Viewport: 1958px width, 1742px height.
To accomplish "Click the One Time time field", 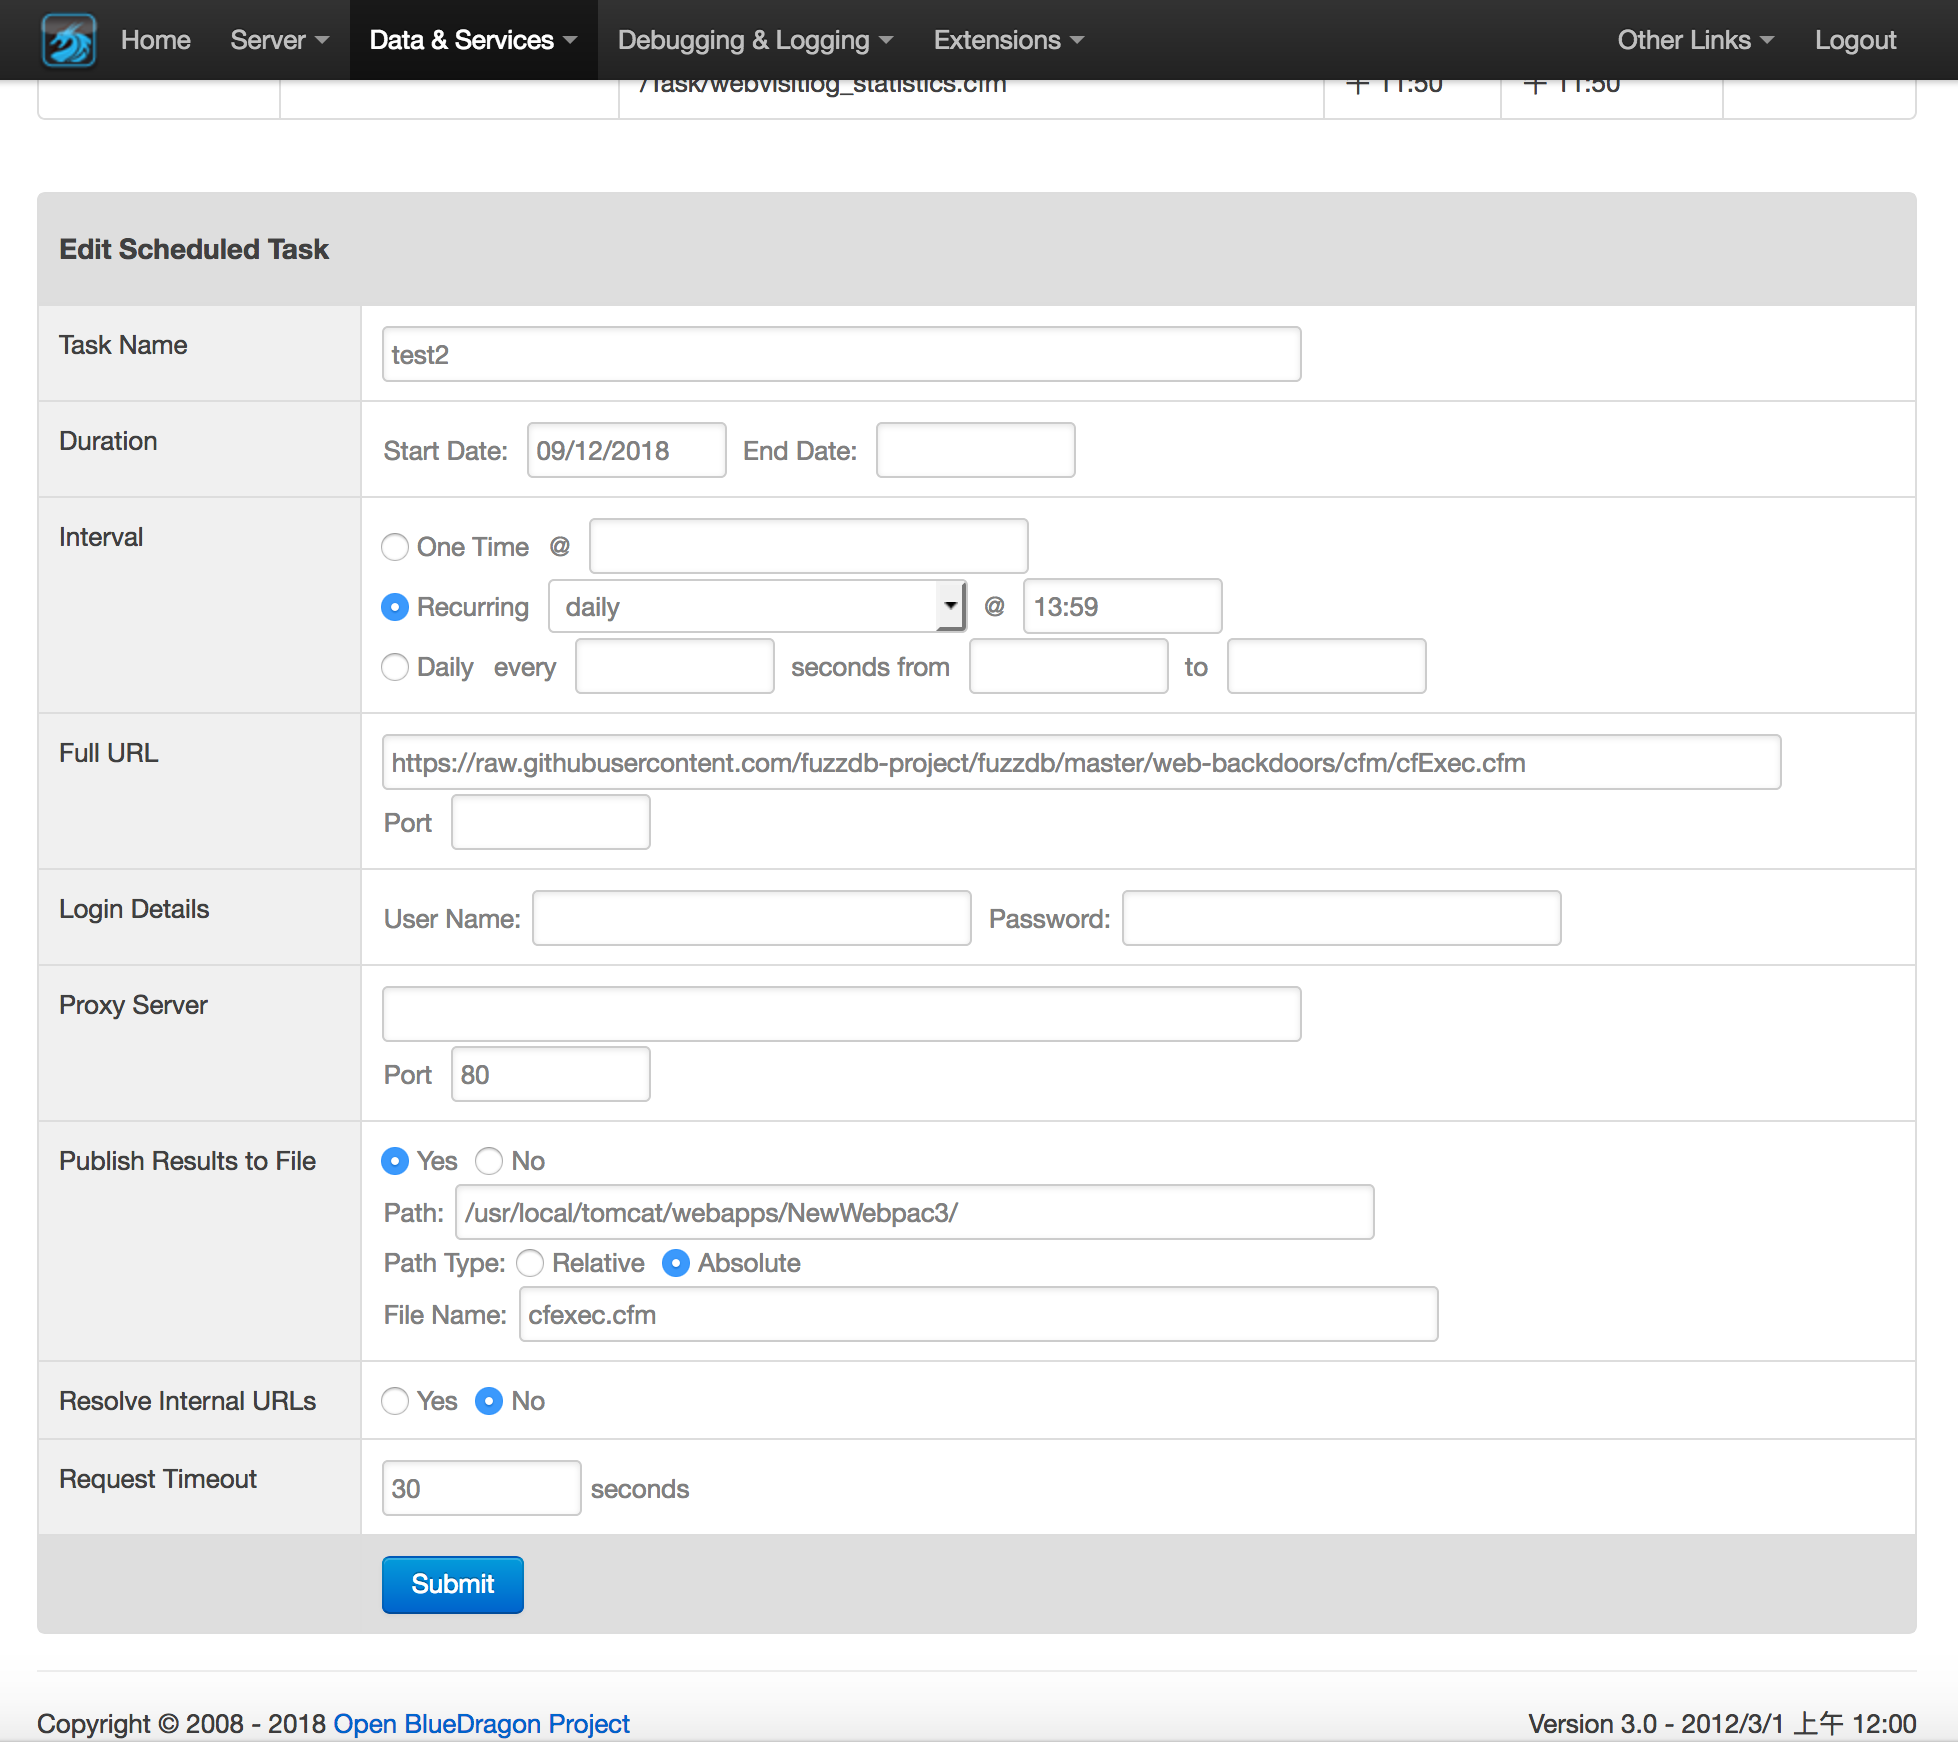I will [808, 546].
